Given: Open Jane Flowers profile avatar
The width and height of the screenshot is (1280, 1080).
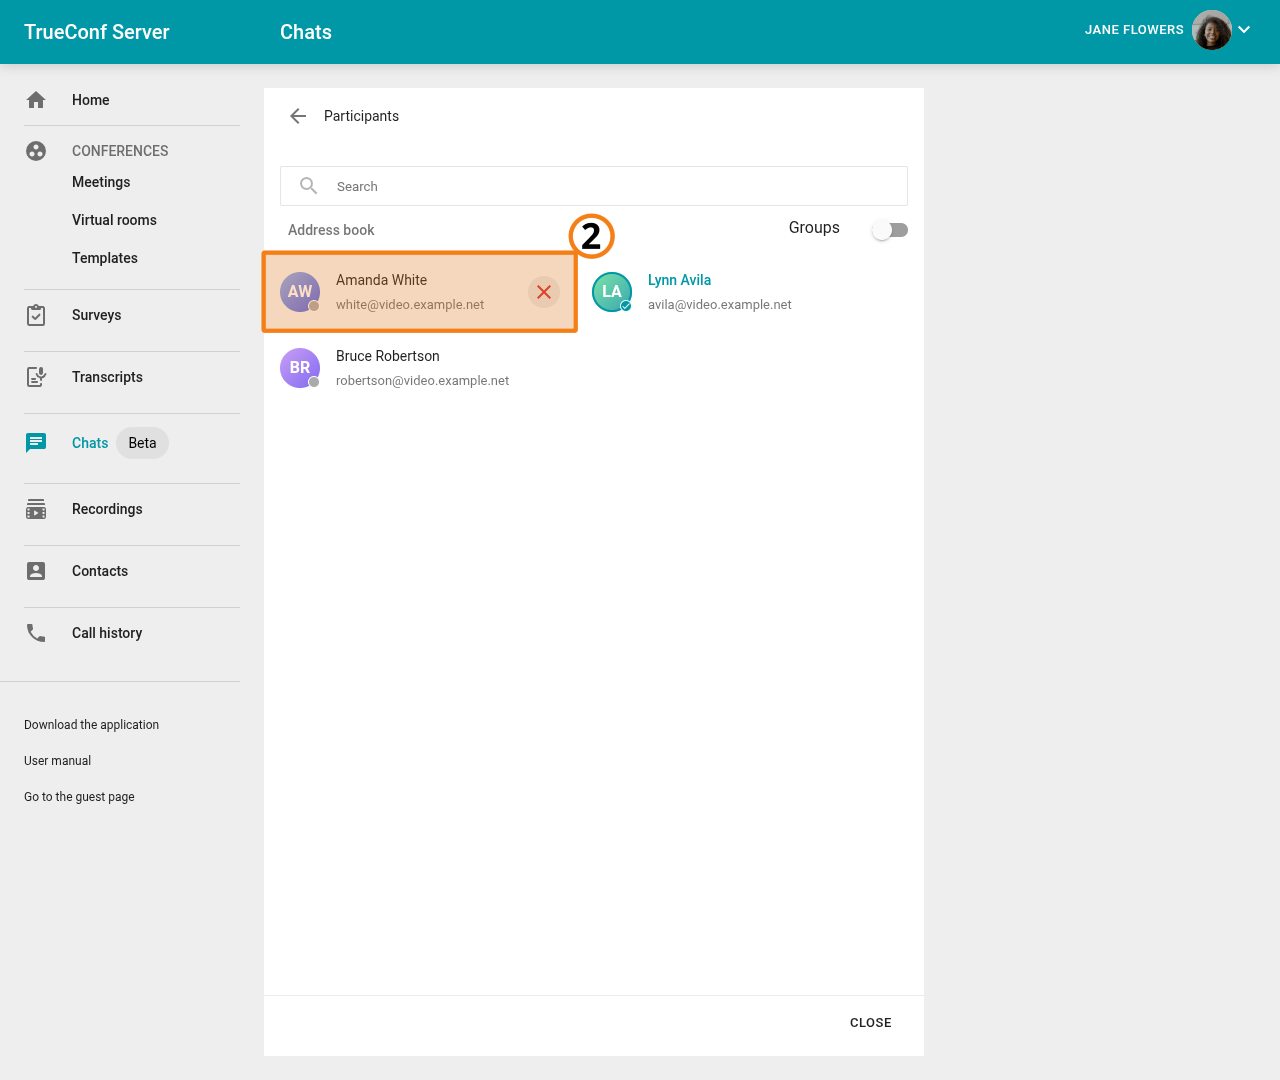Looking at the screenshot, I should point(1211,30).
